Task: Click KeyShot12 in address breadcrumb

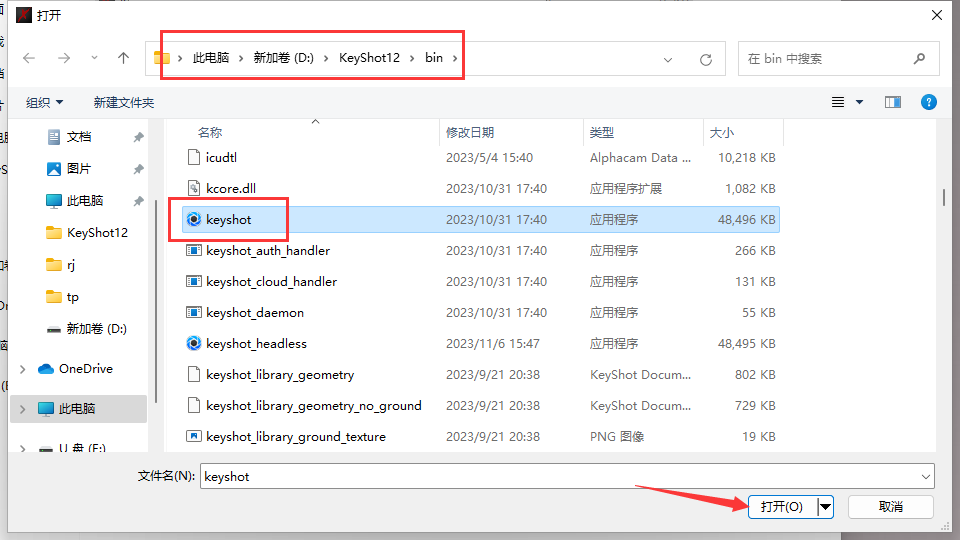Action: coord(369,58)
